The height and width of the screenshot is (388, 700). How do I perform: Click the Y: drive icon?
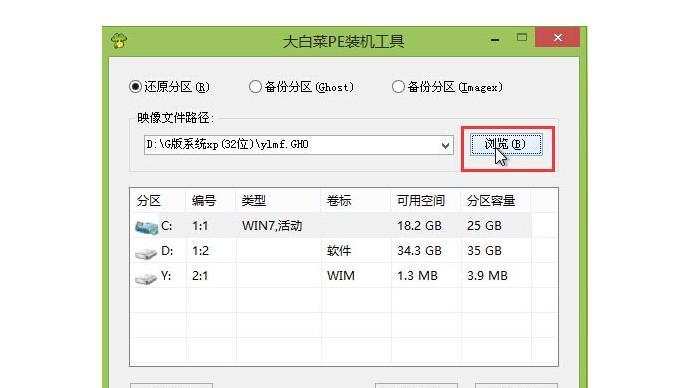click(x=146, y=278)
